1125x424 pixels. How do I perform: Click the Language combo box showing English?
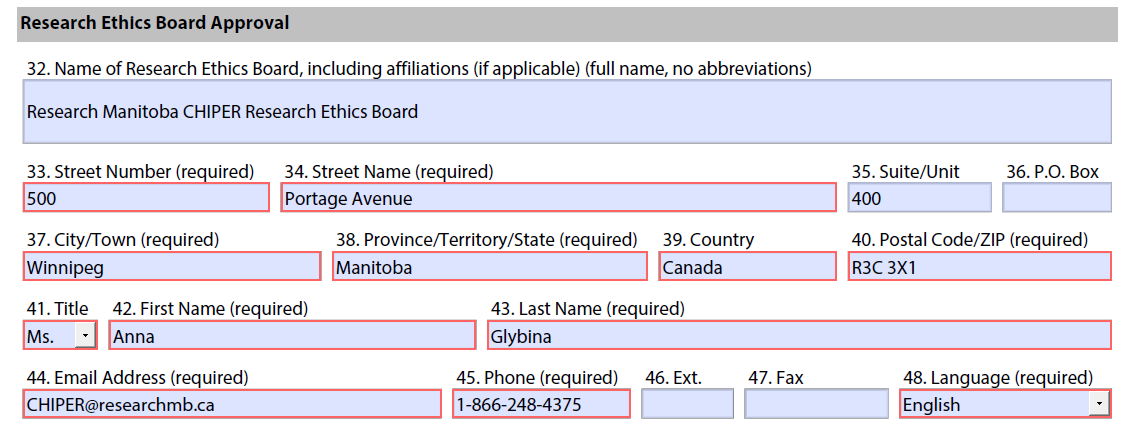[994, 404]
